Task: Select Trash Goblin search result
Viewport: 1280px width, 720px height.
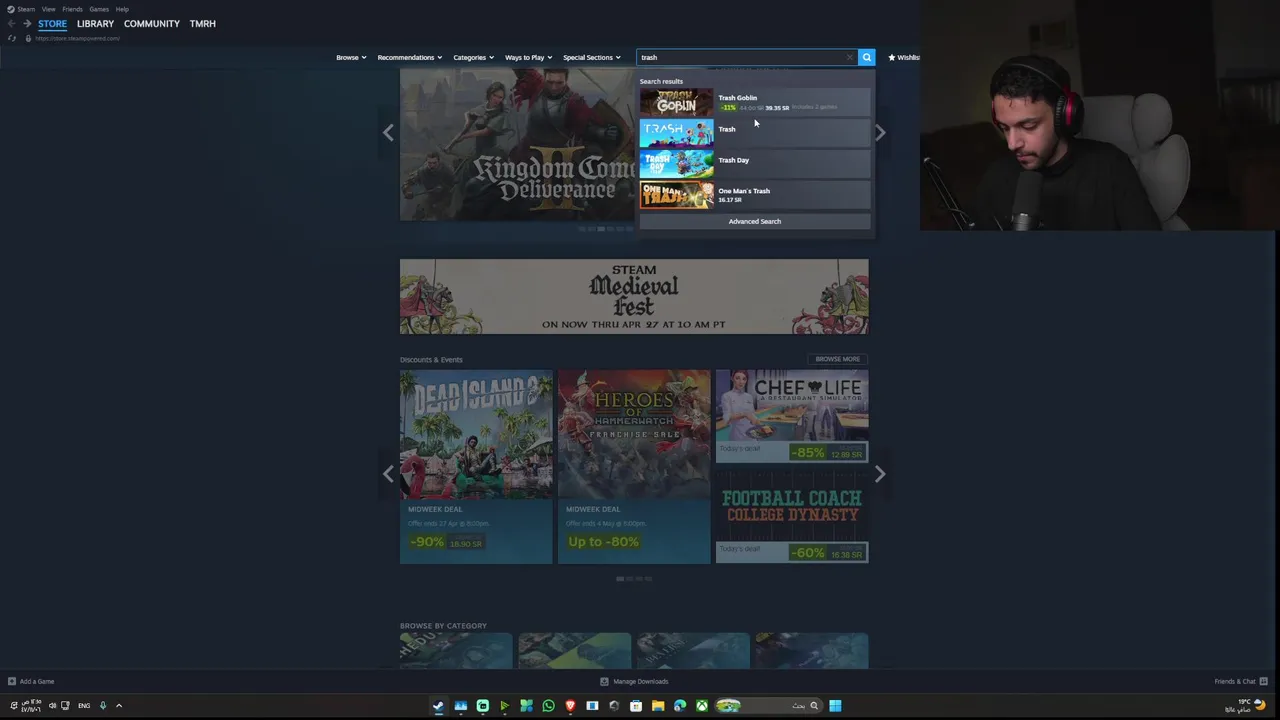Action: point(755,102)
